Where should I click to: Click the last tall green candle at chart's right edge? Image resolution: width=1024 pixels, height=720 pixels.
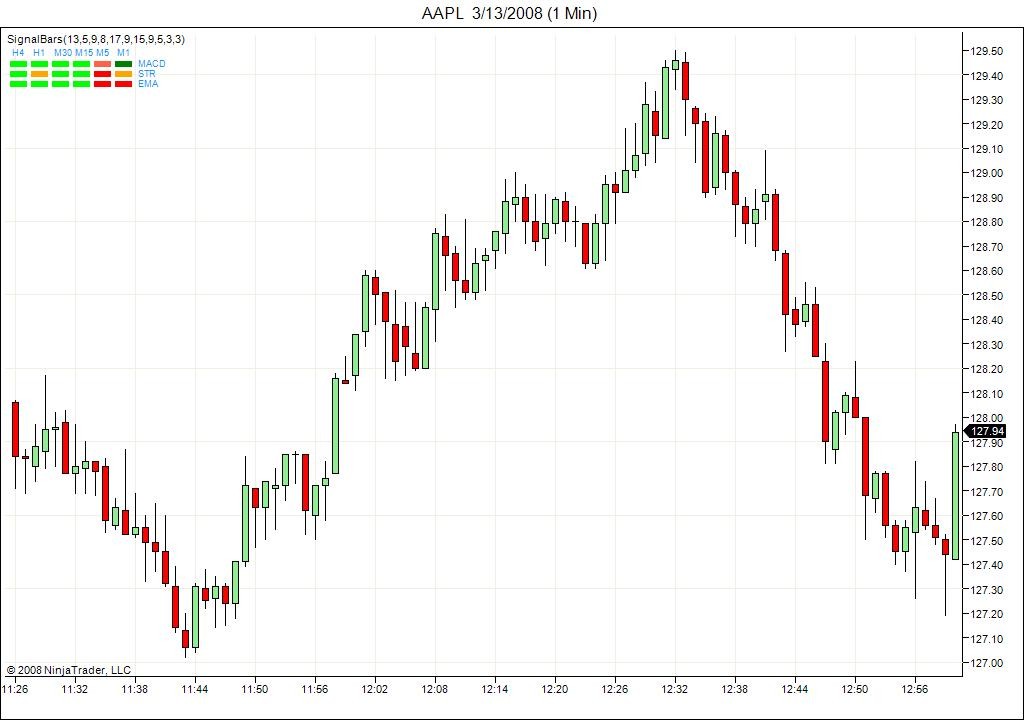955,496
